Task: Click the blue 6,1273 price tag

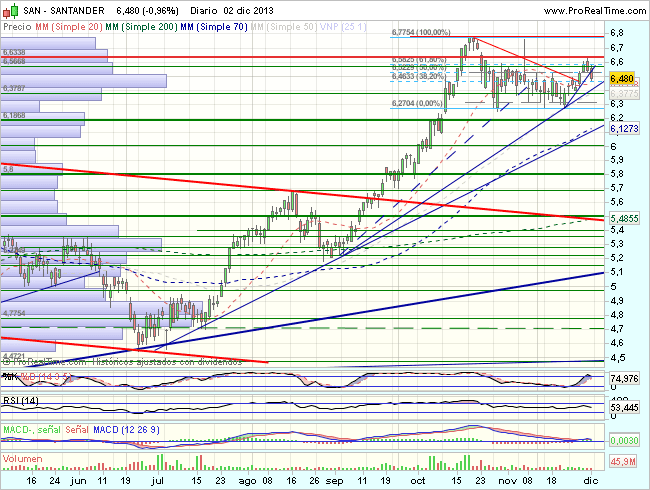Action: [624, 129]
